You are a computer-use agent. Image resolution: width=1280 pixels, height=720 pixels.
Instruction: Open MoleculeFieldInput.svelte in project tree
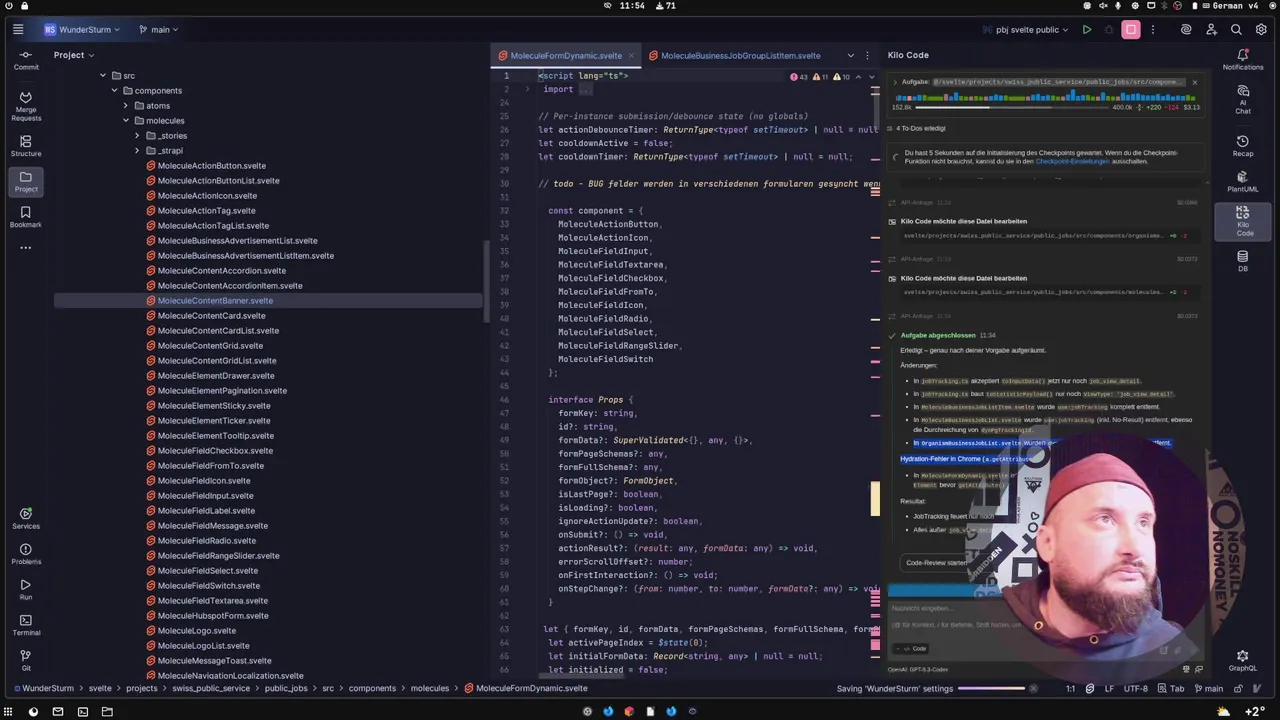(x=205, y=496)
